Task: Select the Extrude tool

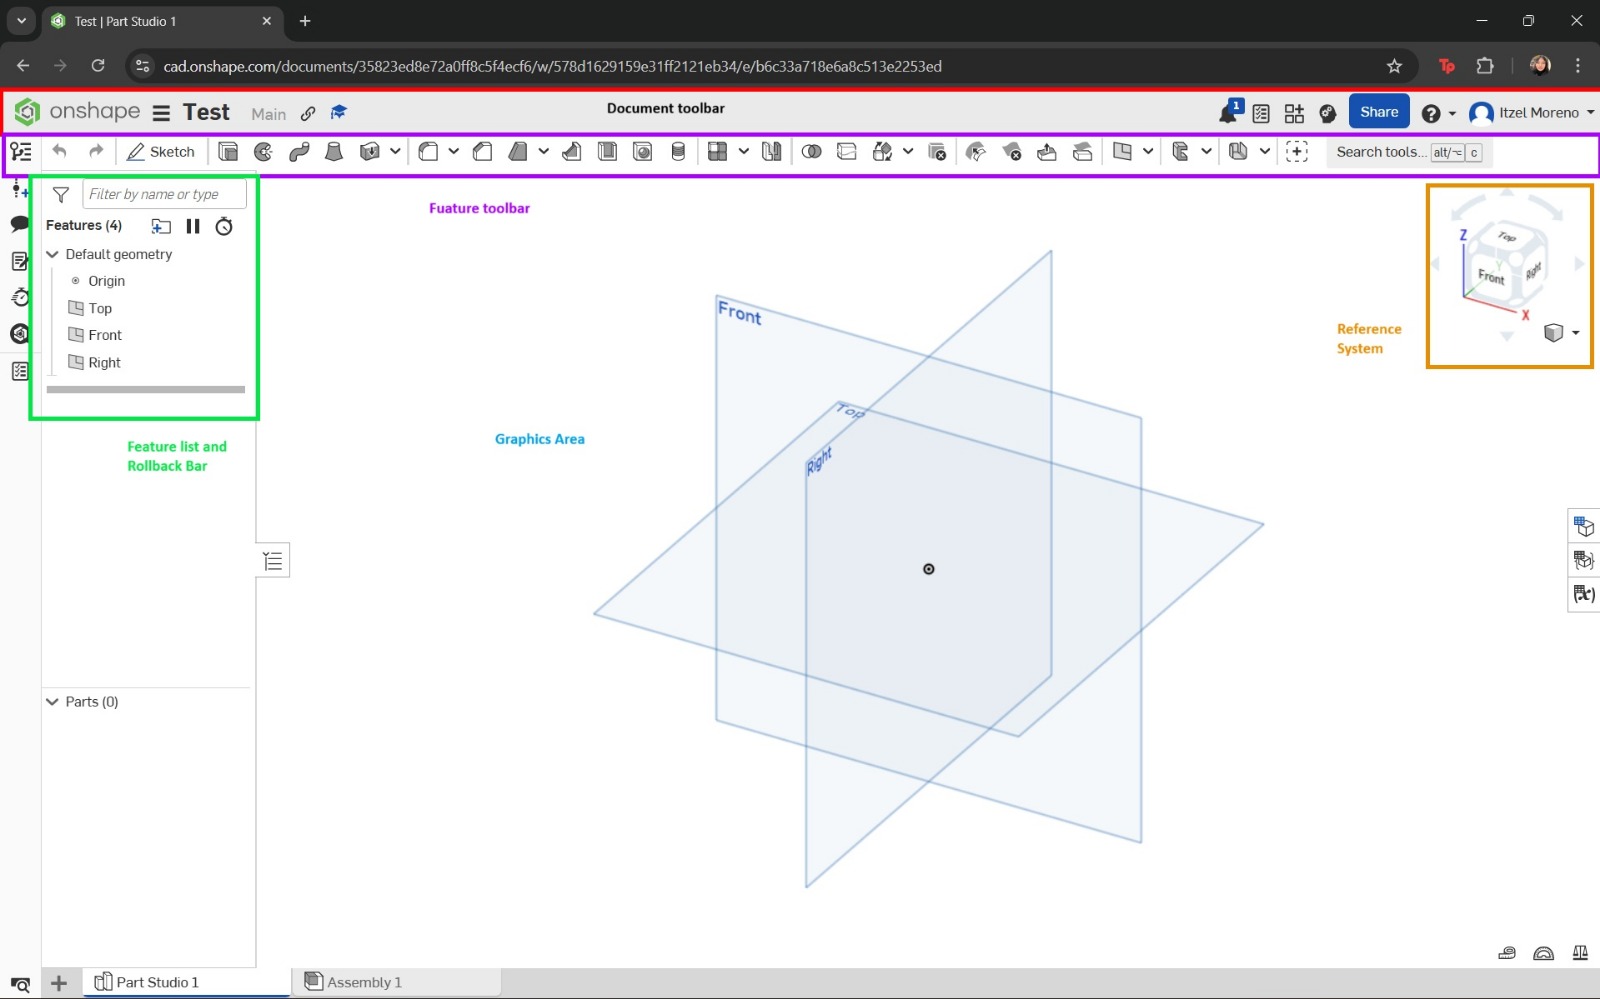Action: 227,151
